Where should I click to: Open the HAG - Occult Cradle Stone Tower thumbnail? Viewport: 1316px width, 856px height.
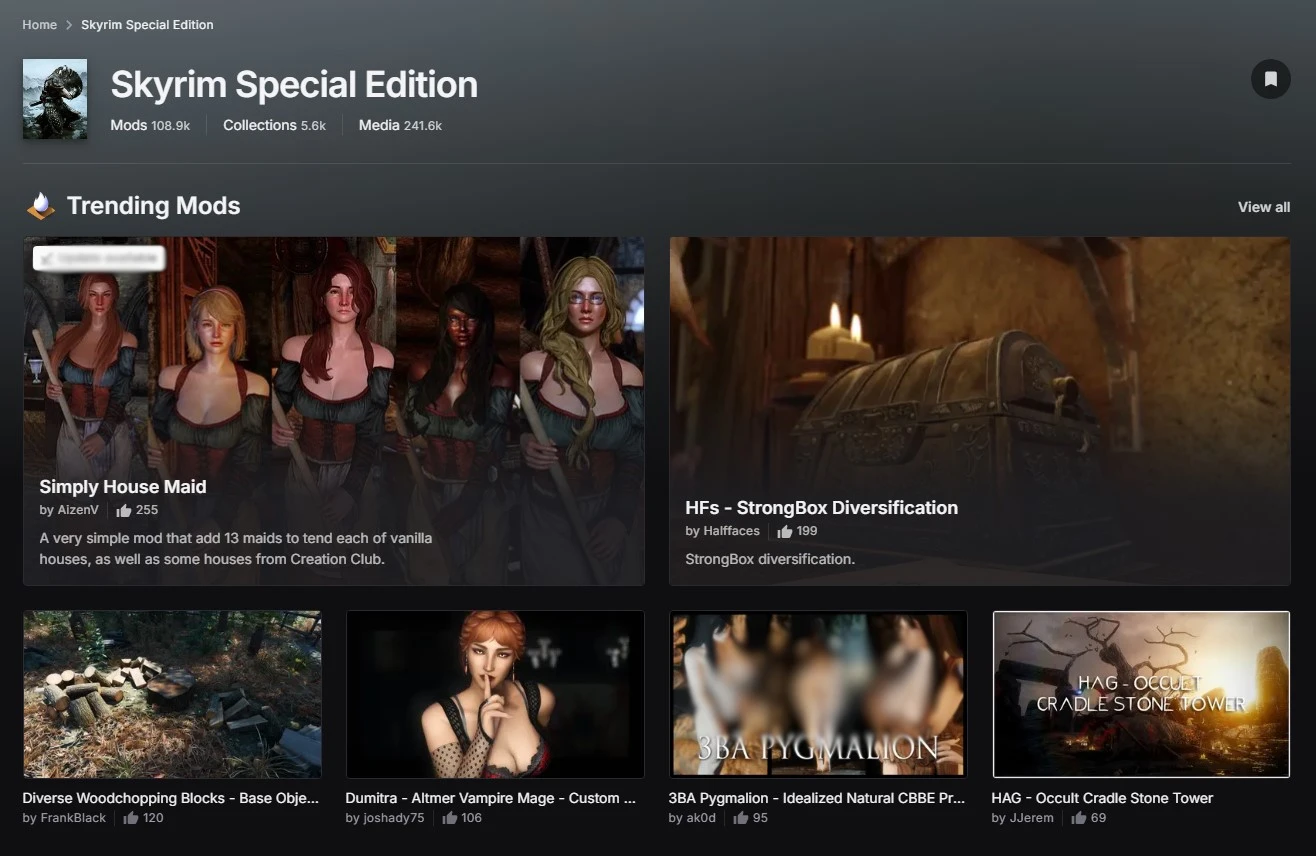pos(1141,694)
